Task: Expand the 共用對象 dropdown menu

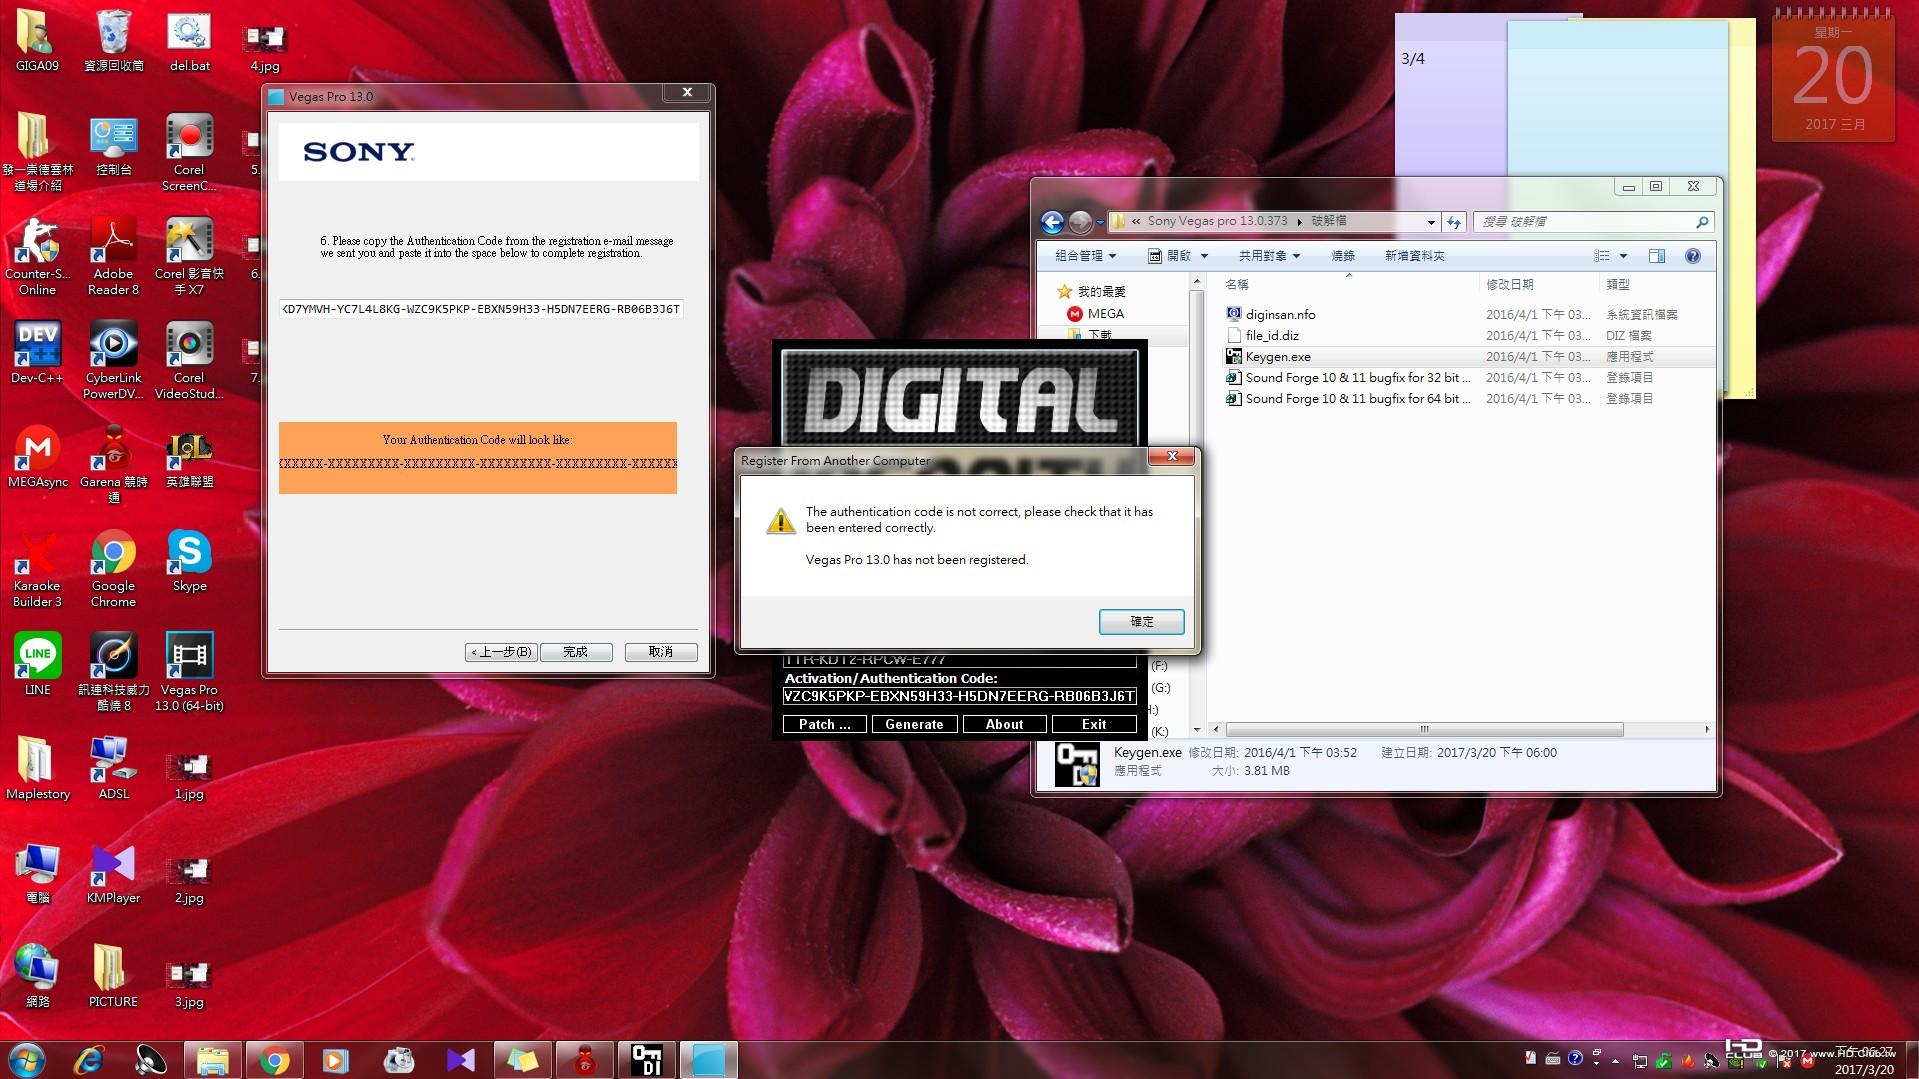Action: (1269, 256)
